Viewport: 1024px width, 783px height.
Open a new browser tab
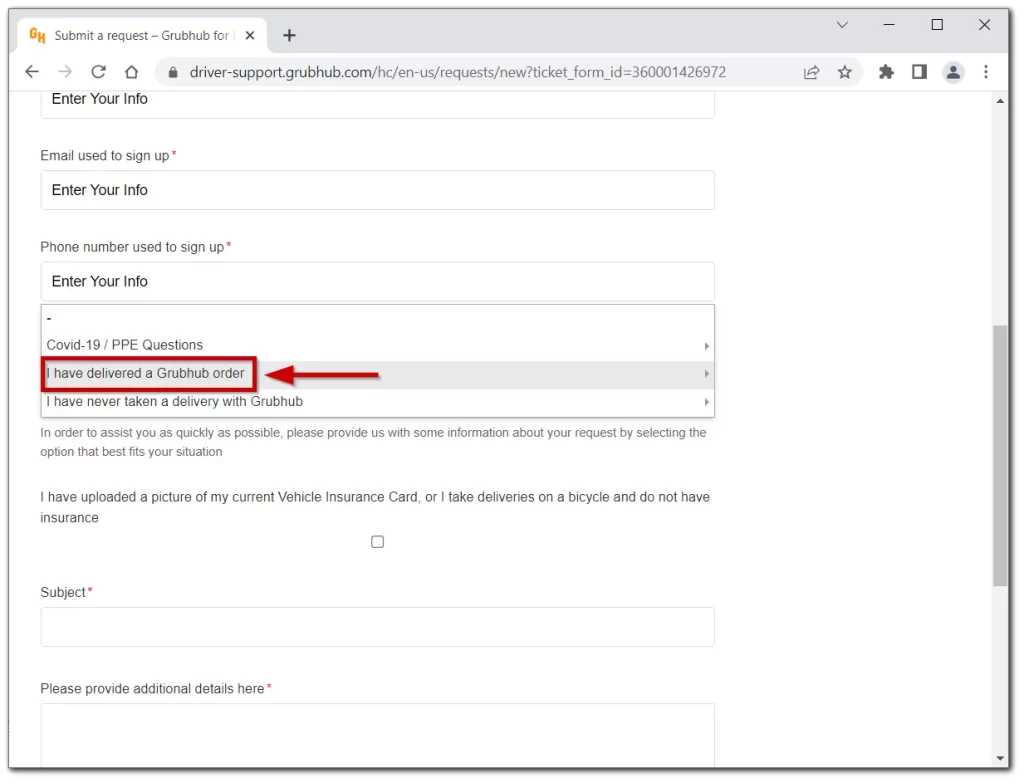click(x=289, y=34)
